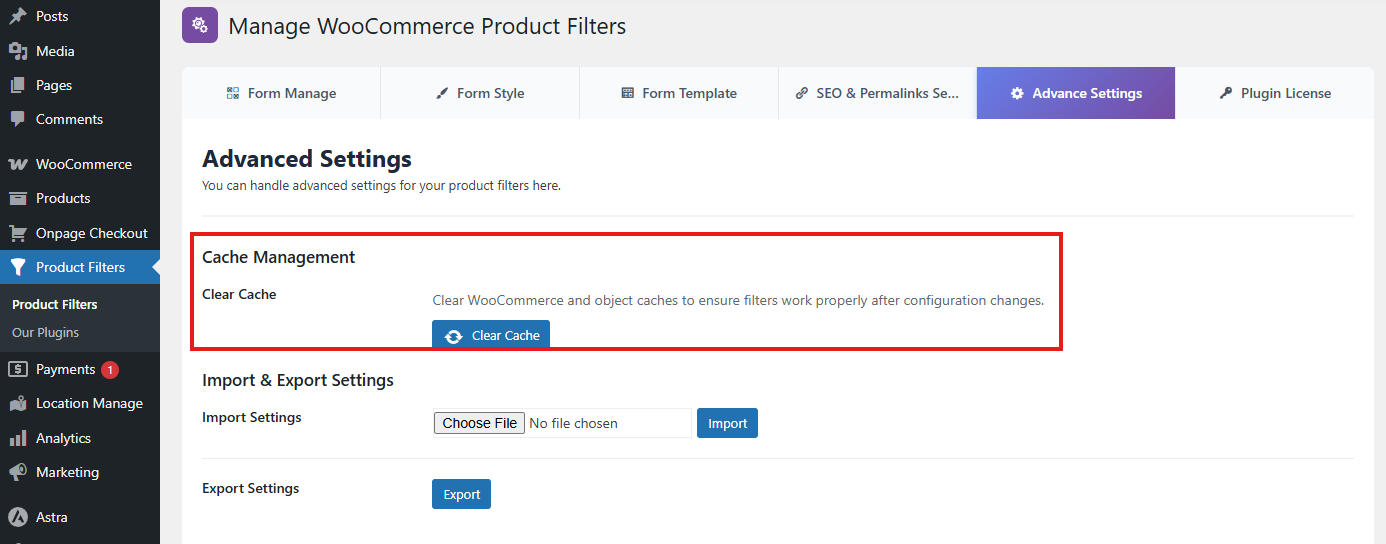
Task: Click the Form Template table icon
Action: (x=627, y=93)
